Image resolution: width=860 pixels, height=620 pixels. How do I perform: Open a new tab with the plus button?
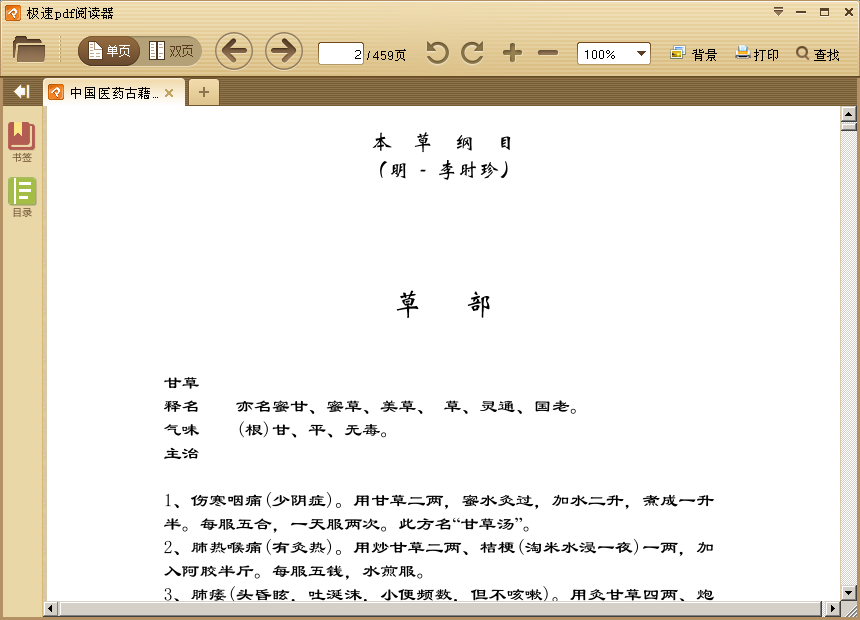(203, 91)
